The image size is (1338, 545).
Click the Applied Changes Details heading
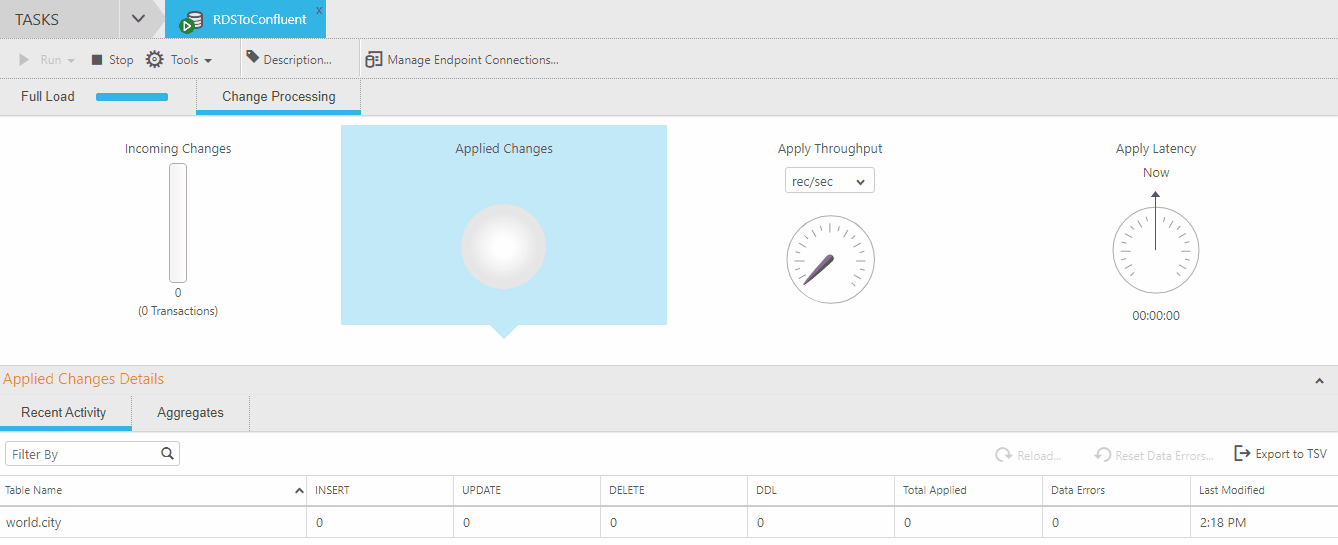[83, 379]
